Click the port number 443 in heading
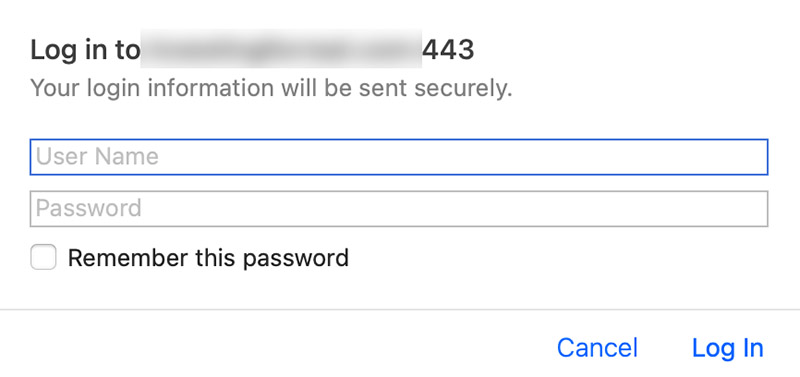 pos(448,50)
